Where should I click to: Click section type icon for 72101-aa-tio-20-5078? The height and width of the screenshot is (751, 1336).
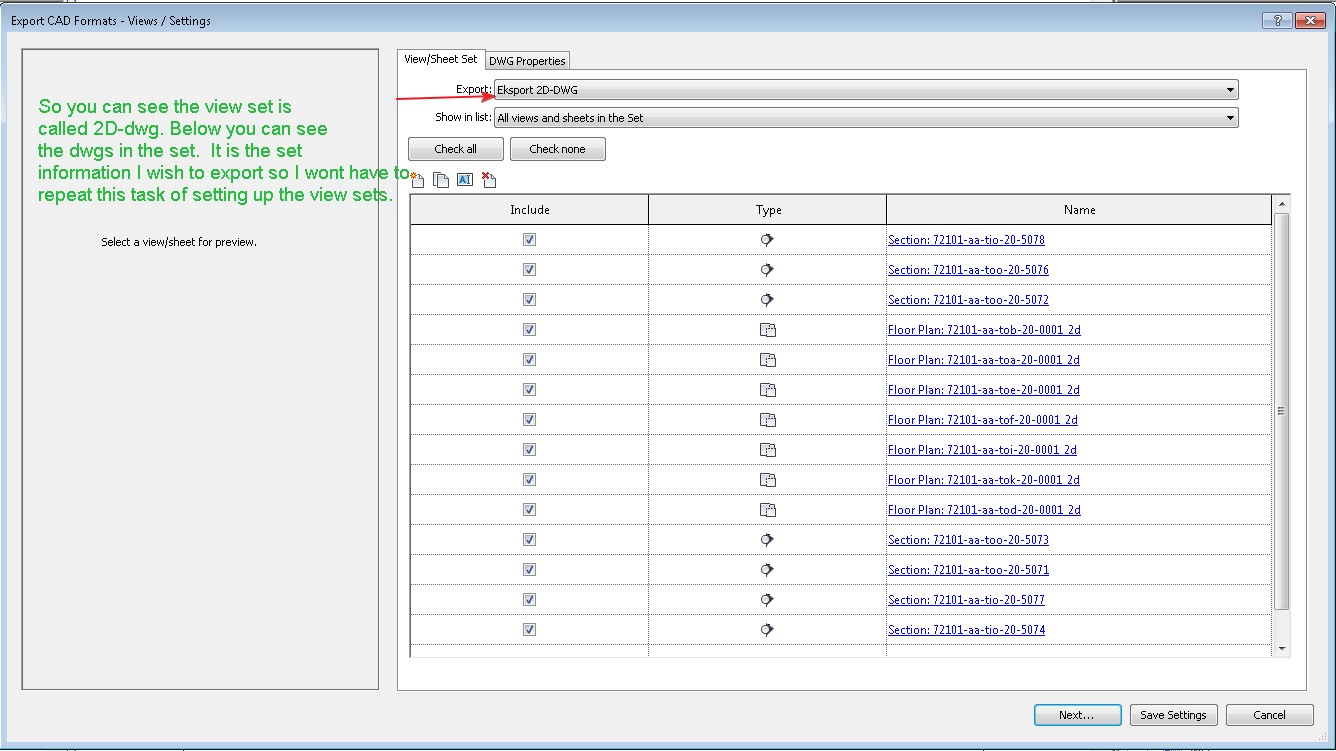tap(767, 240)
